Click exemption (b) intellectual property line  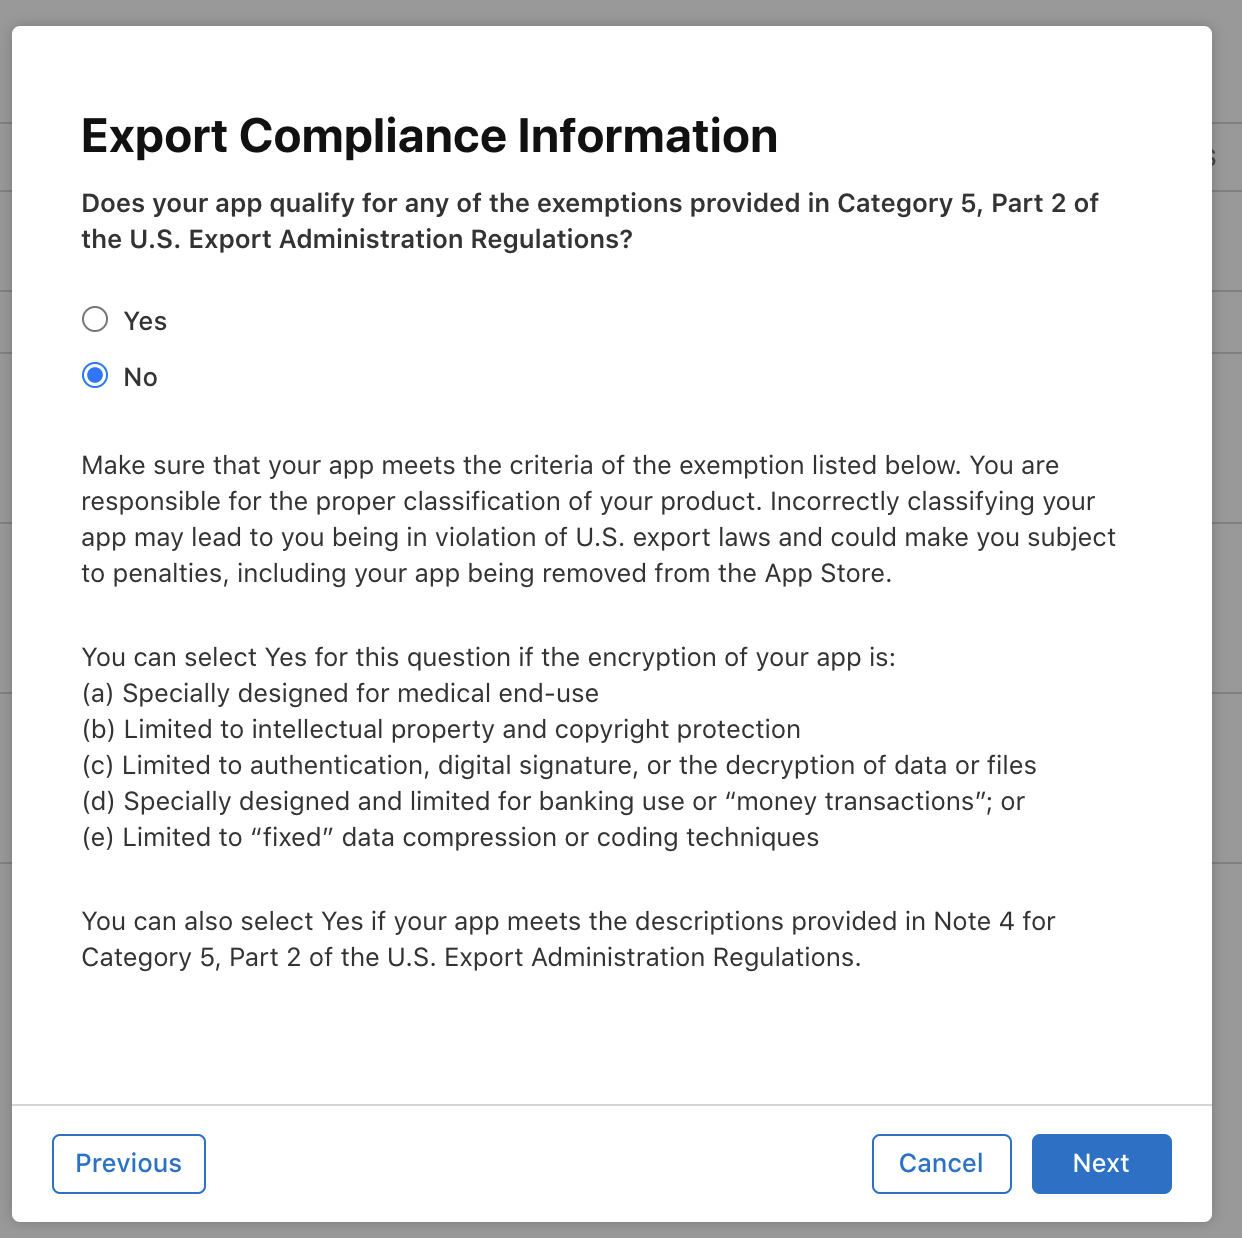pos(441,729)
